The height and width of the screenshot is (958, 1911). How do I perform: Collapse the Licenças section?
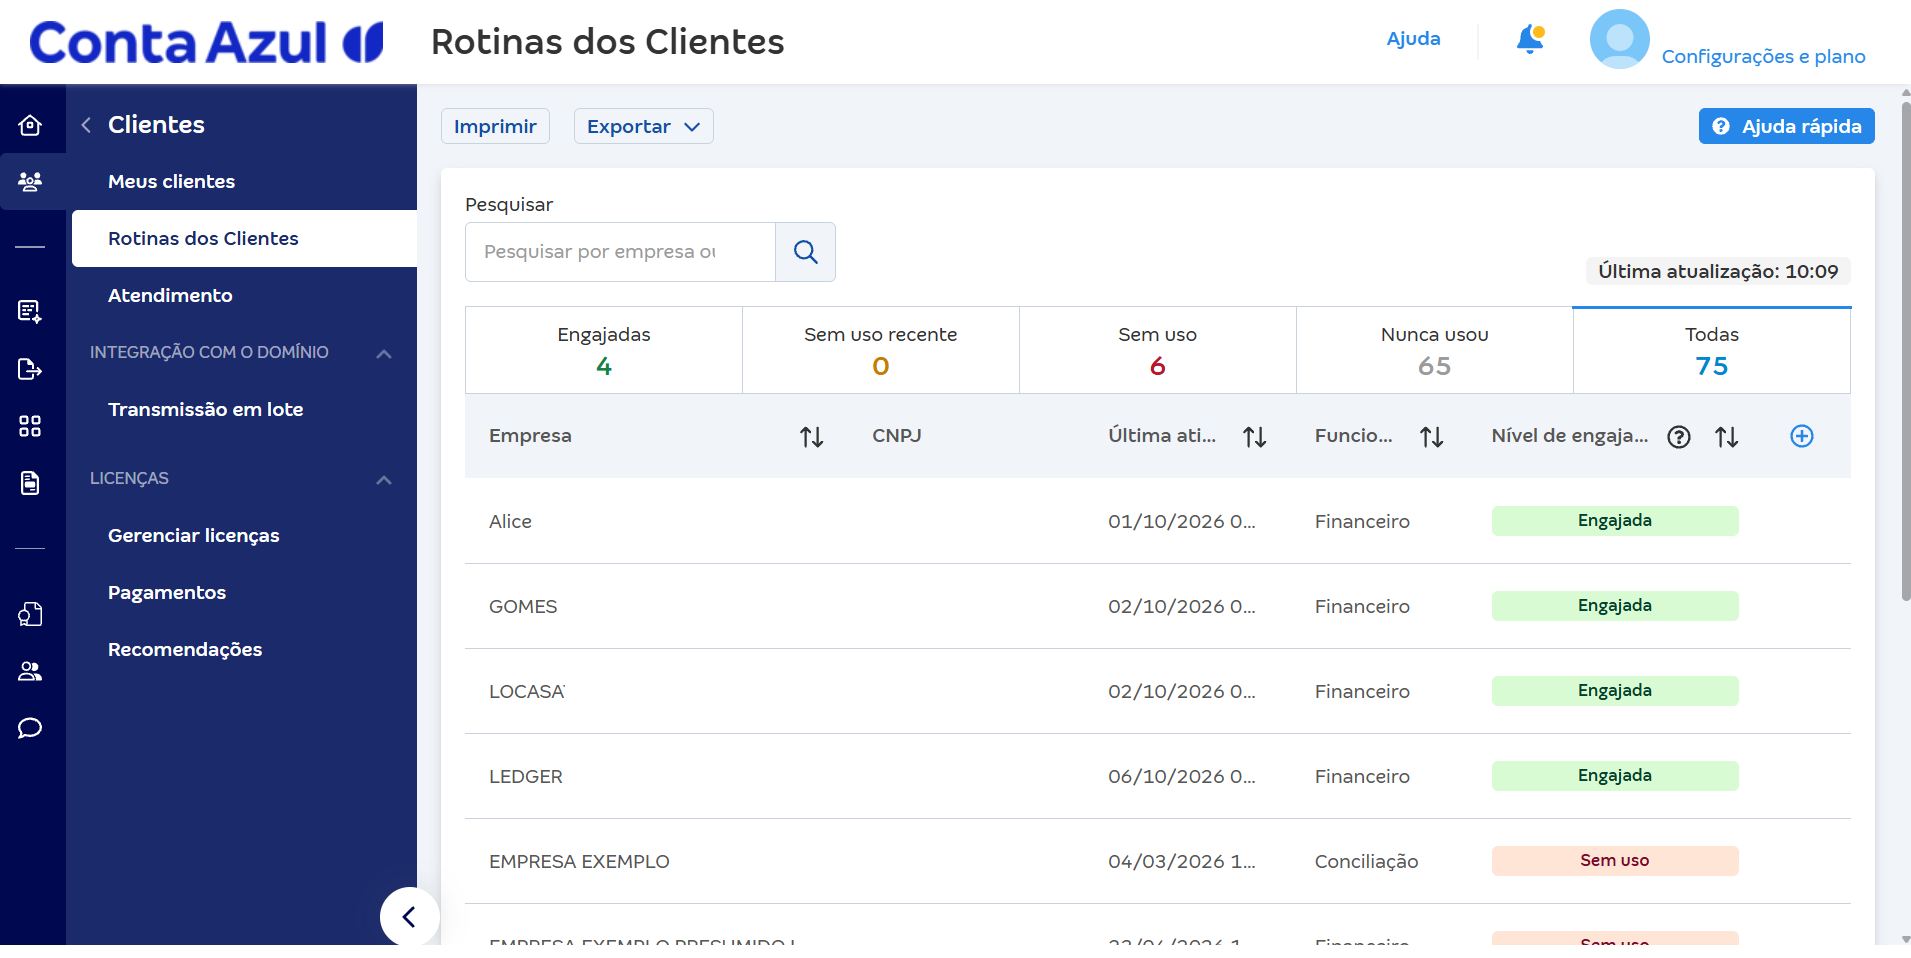[384, 479]
